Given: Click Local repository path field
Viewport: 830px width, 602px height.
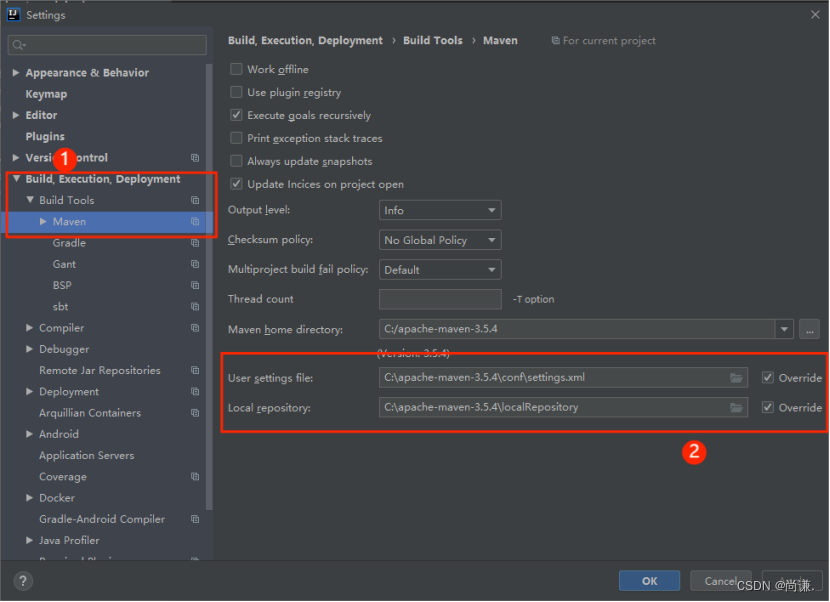Looking at the screenshot, I should 563,407.
